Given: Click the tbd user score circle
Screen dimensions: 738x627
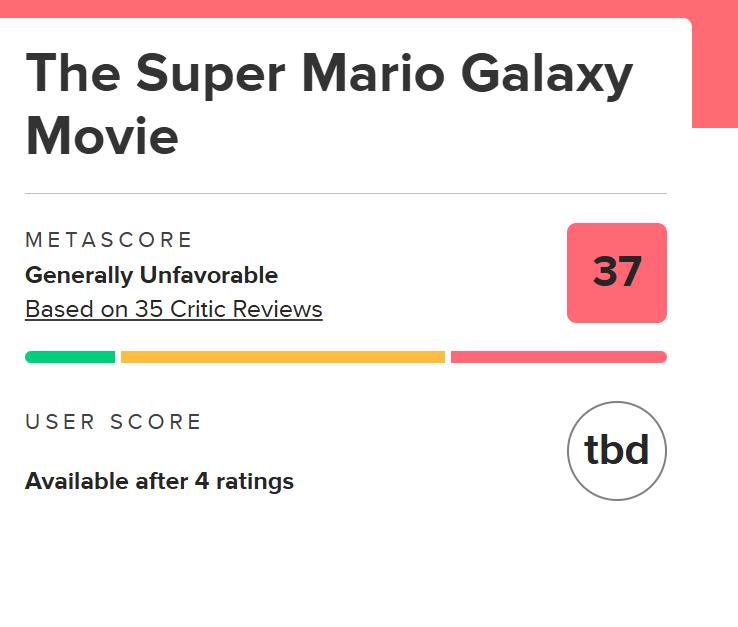Looking at the screenshot, I should click(616, 451).
